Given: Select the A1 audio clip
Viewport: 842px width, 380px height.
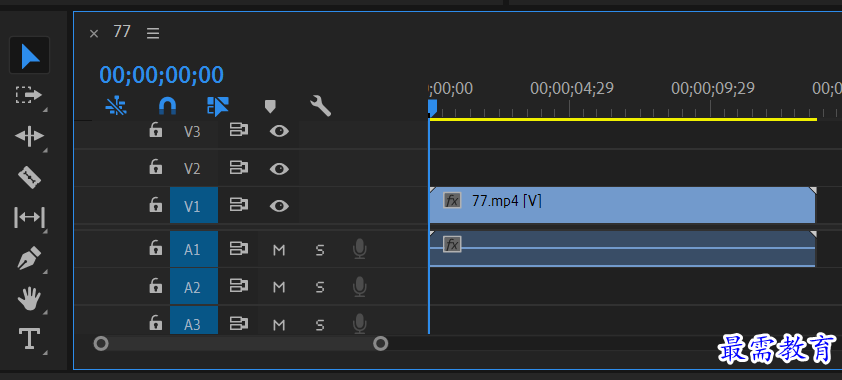Looking at the screenshot, I should [623, 249].
